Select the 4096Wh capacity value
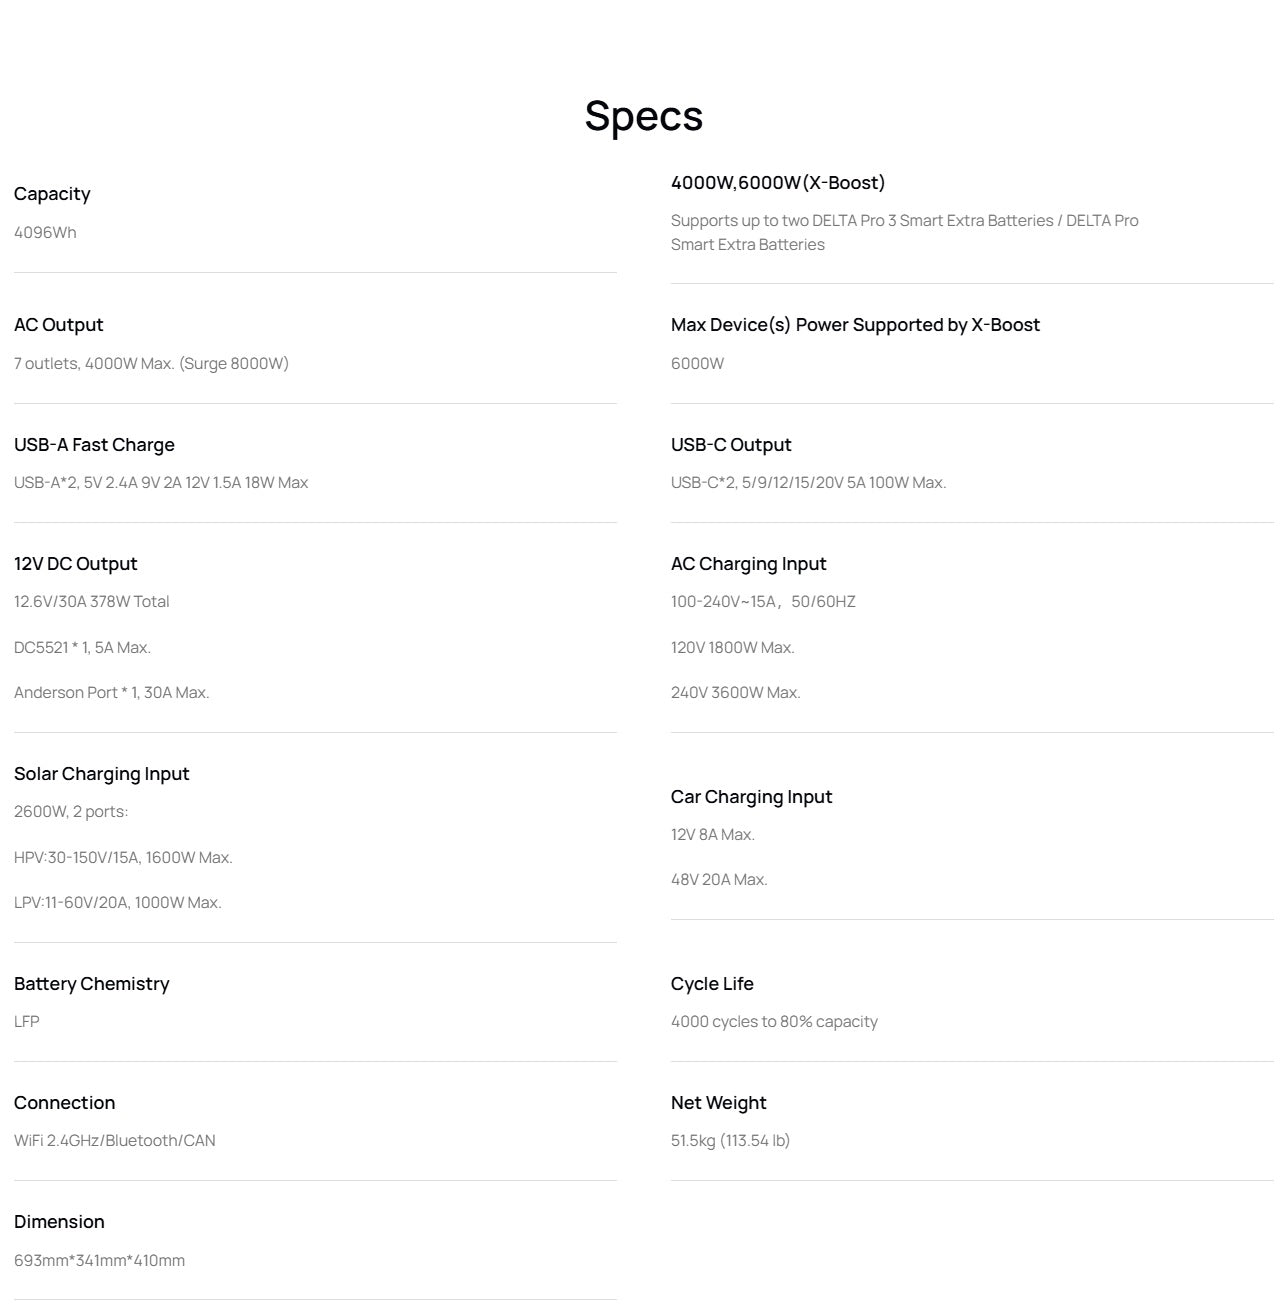Screen dimensions: 1286x1304 click(45, 233)
